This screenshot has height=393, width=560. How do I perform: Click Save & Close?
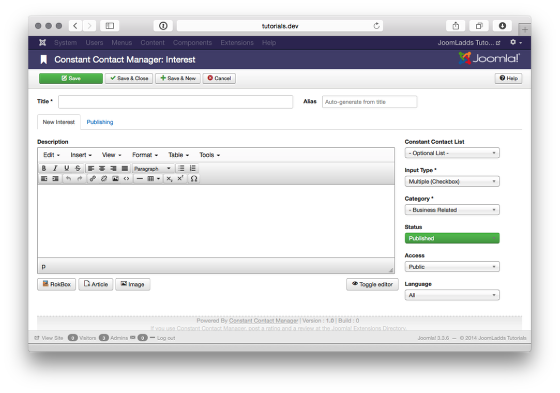[x=129, y=78]
